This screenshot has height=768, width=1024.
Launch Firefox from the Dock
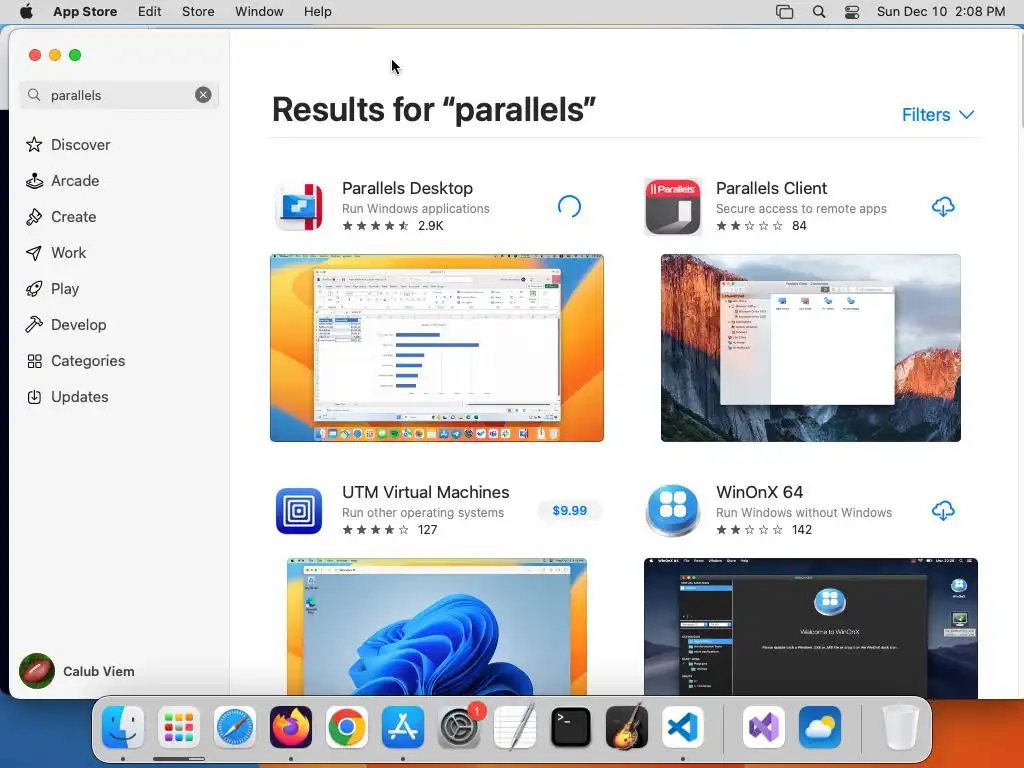coord(291,727)
